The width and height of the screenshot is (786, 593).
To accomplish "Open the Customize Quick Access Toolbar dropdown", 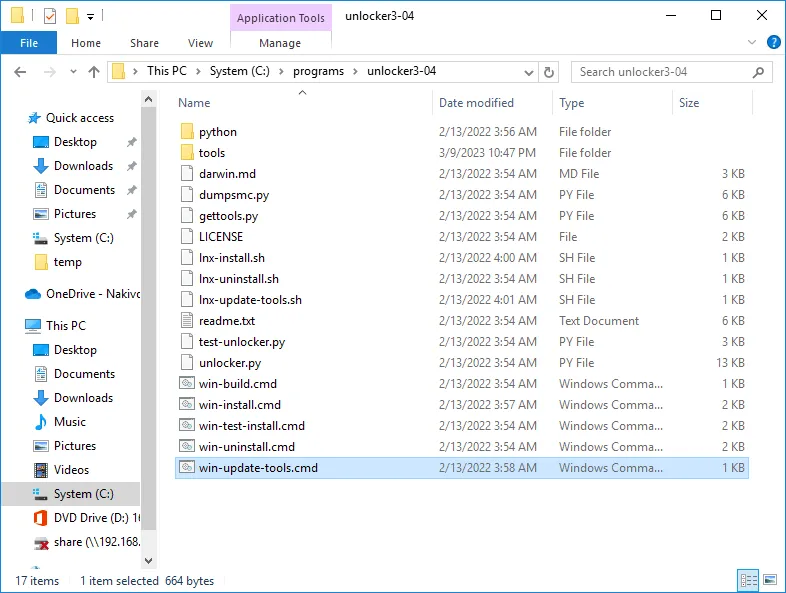I will (91, 17).
